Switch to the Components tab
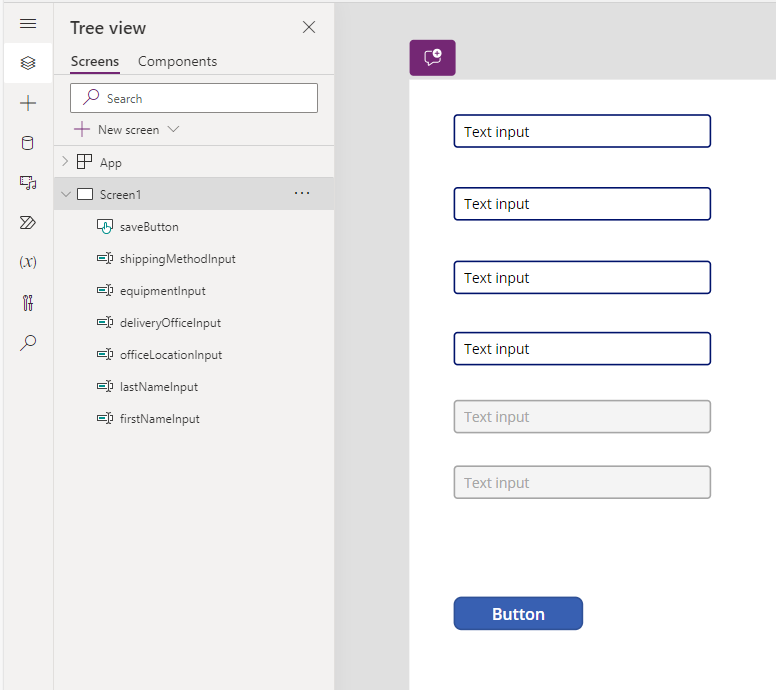This screenshot has width=776, height=690. click(x=177, y=61)
